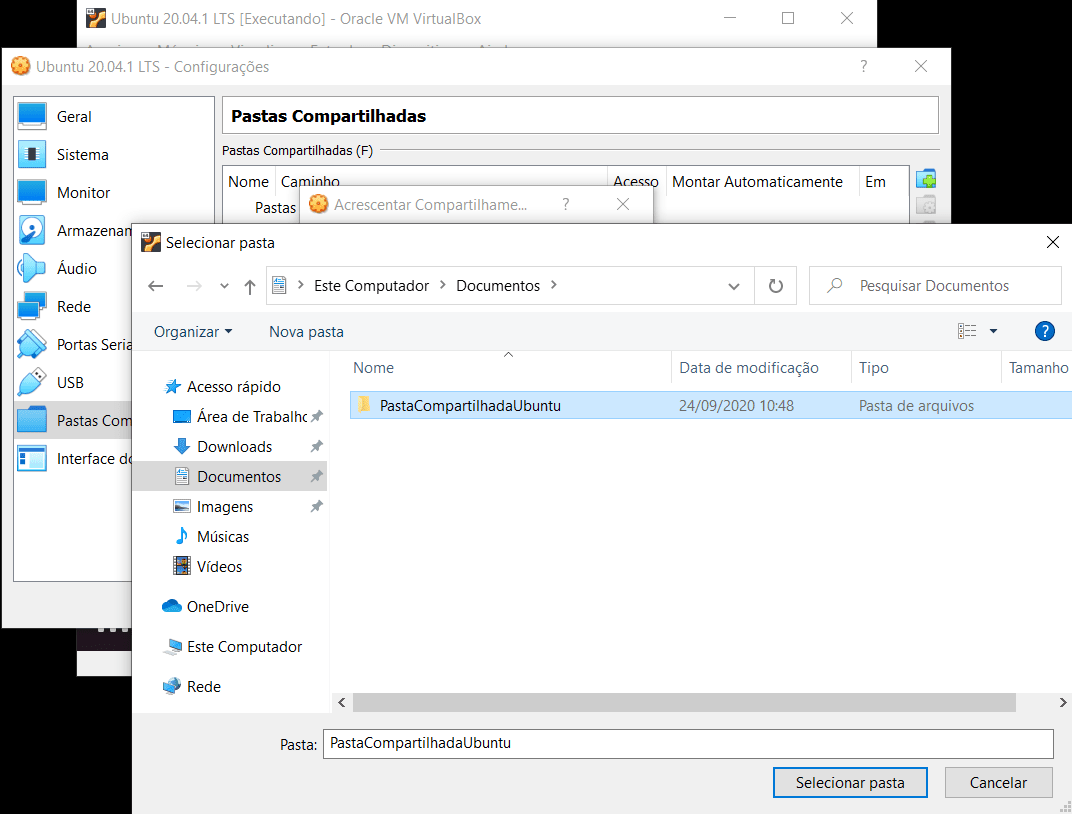Select PastaCompartilhadaUbuntu folder row
The height and width of the screenshot is (814, 1072).
711,405
